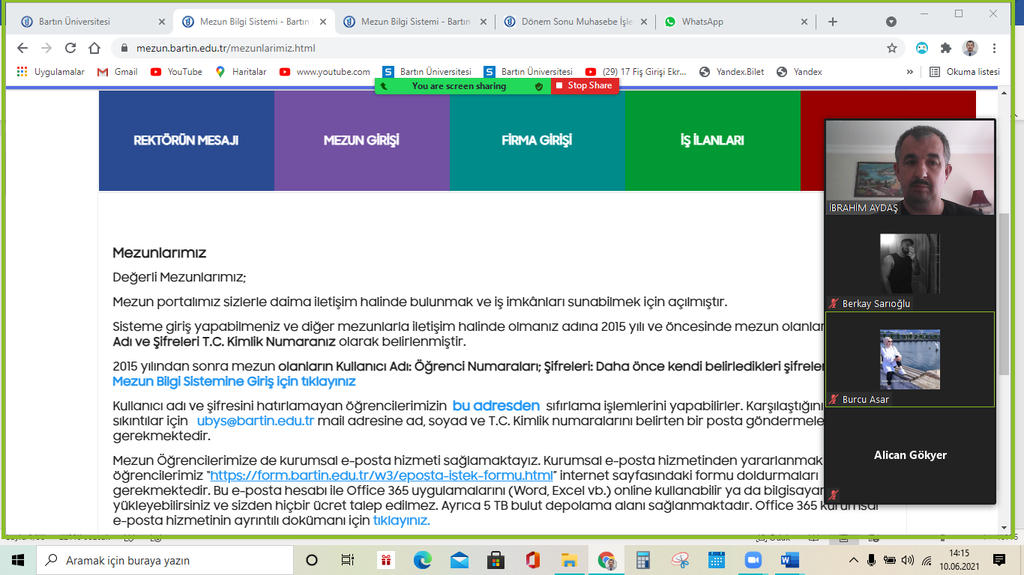Open Okuma listesi reading list
The width and height of the screenshot is (1024, 575).
(965, 72)
